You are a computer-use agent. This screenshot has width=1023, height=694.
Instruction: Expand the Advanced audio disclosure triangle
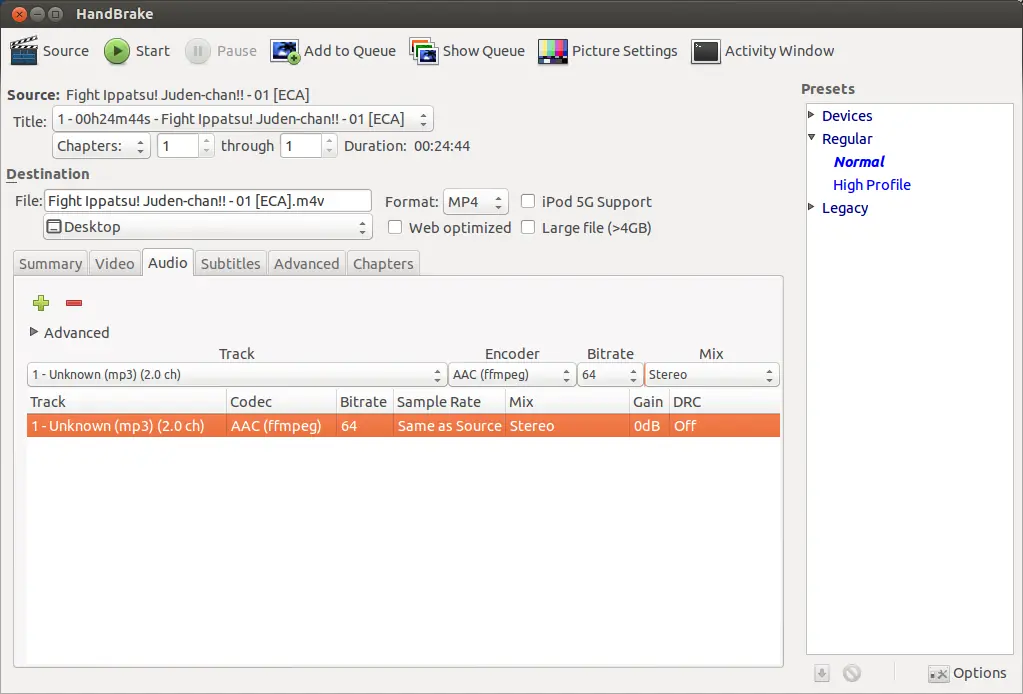34,332
